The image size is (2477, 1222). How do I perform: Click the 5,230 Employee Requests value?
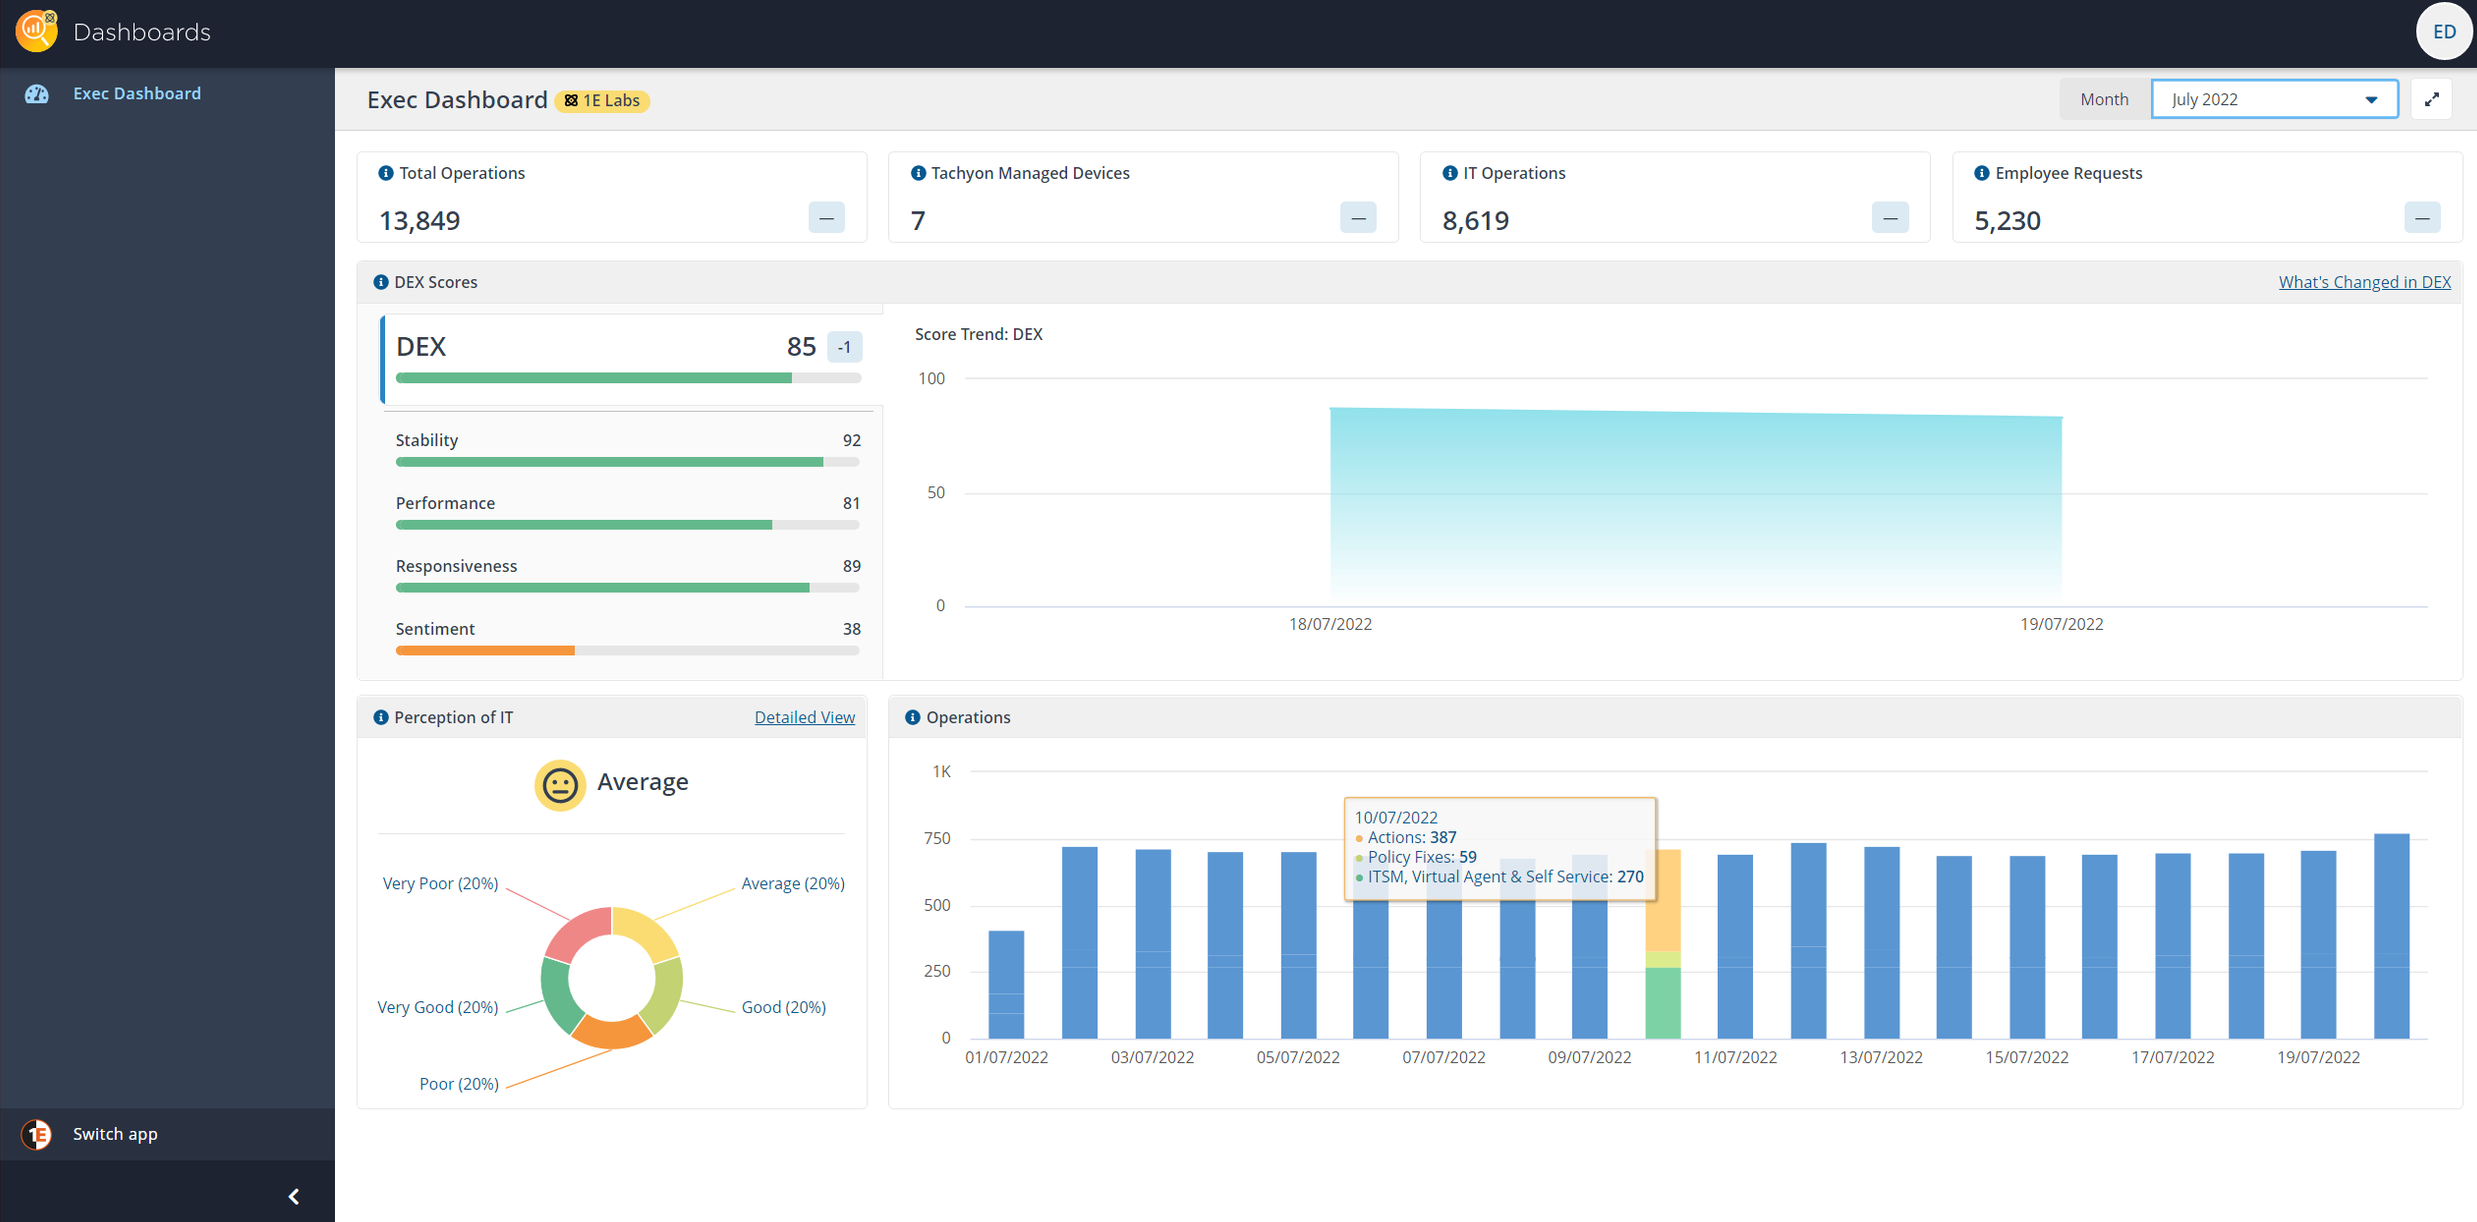pos(2007,220)
